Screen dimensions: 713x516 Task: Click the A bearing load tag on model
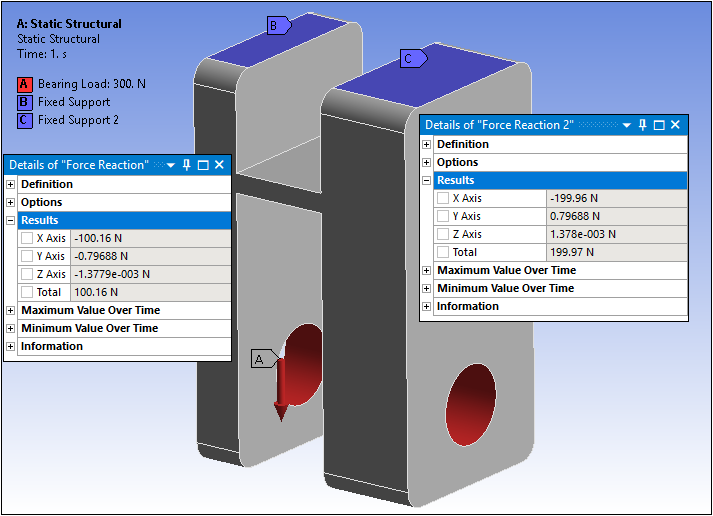click(x=265, y=359)
